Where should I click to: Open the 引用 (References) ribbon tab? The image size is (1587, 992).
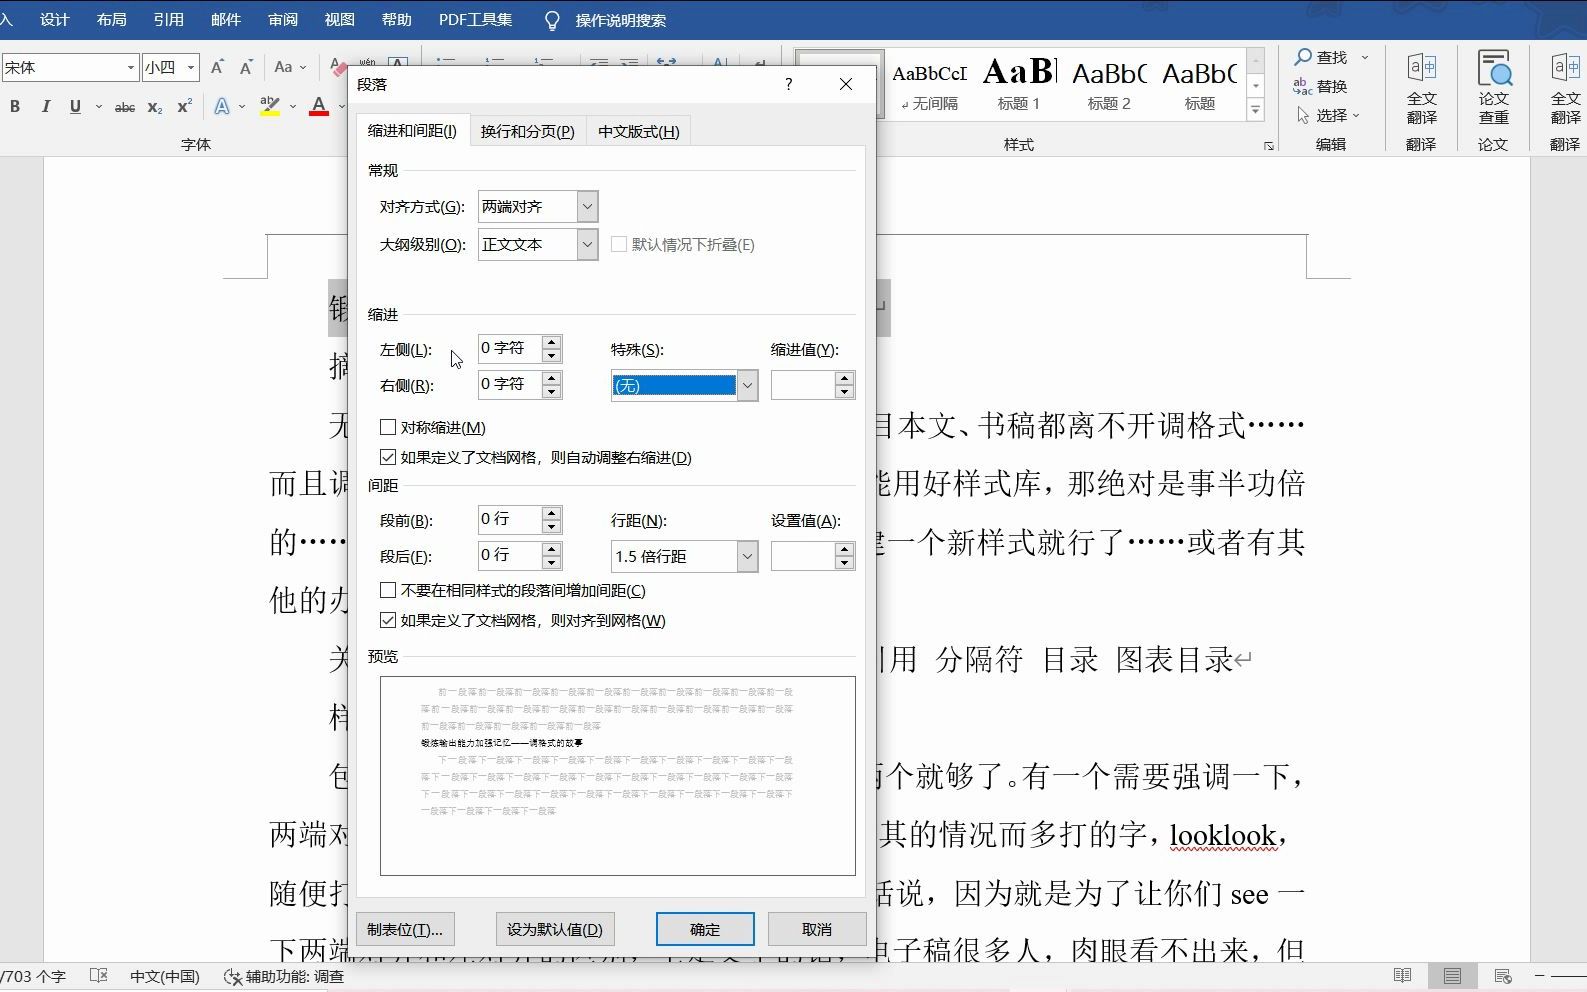click(168, 20)
